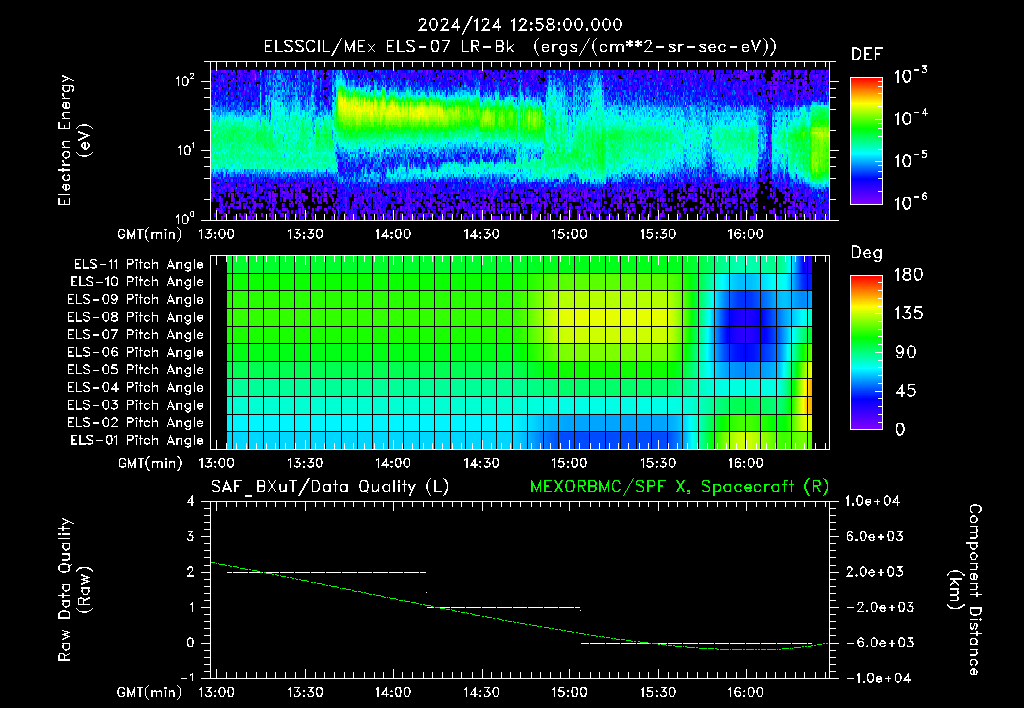The width and height of the screenshot is (1024, 708).
Task: Select the ELS-03 Pitch Angle row label
Action: [136, 406]
